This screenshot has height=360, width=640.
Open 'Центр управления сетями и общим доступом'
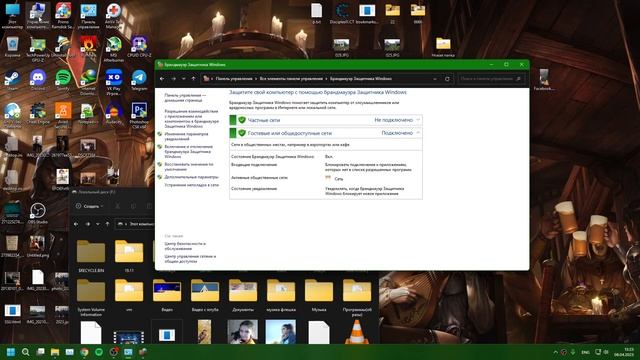coord(190,259)
